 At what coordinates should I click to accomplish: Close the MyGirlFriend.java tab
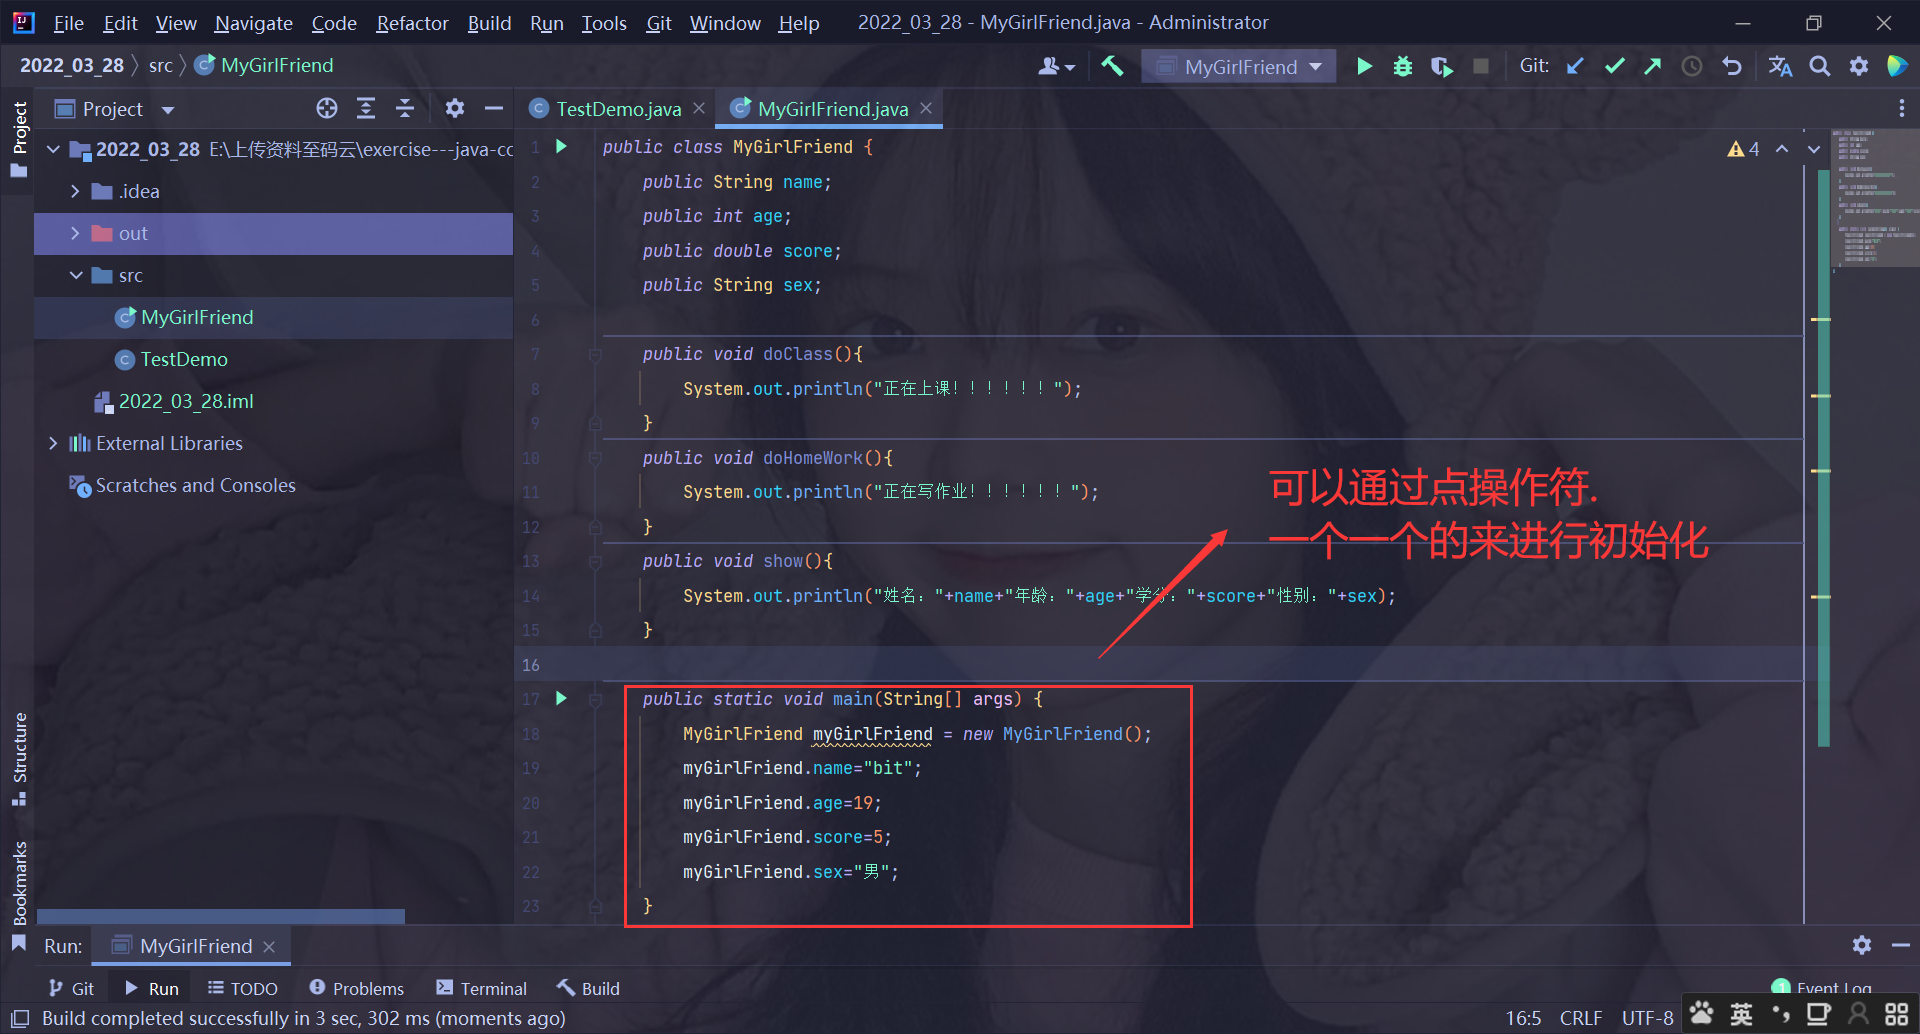point(926,108)
